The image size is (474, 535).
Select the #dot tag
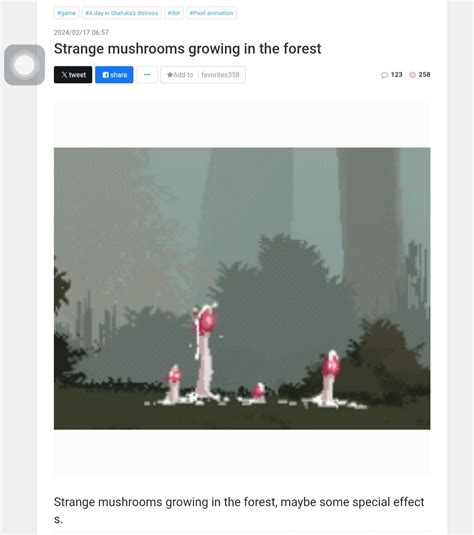point(174,13)
